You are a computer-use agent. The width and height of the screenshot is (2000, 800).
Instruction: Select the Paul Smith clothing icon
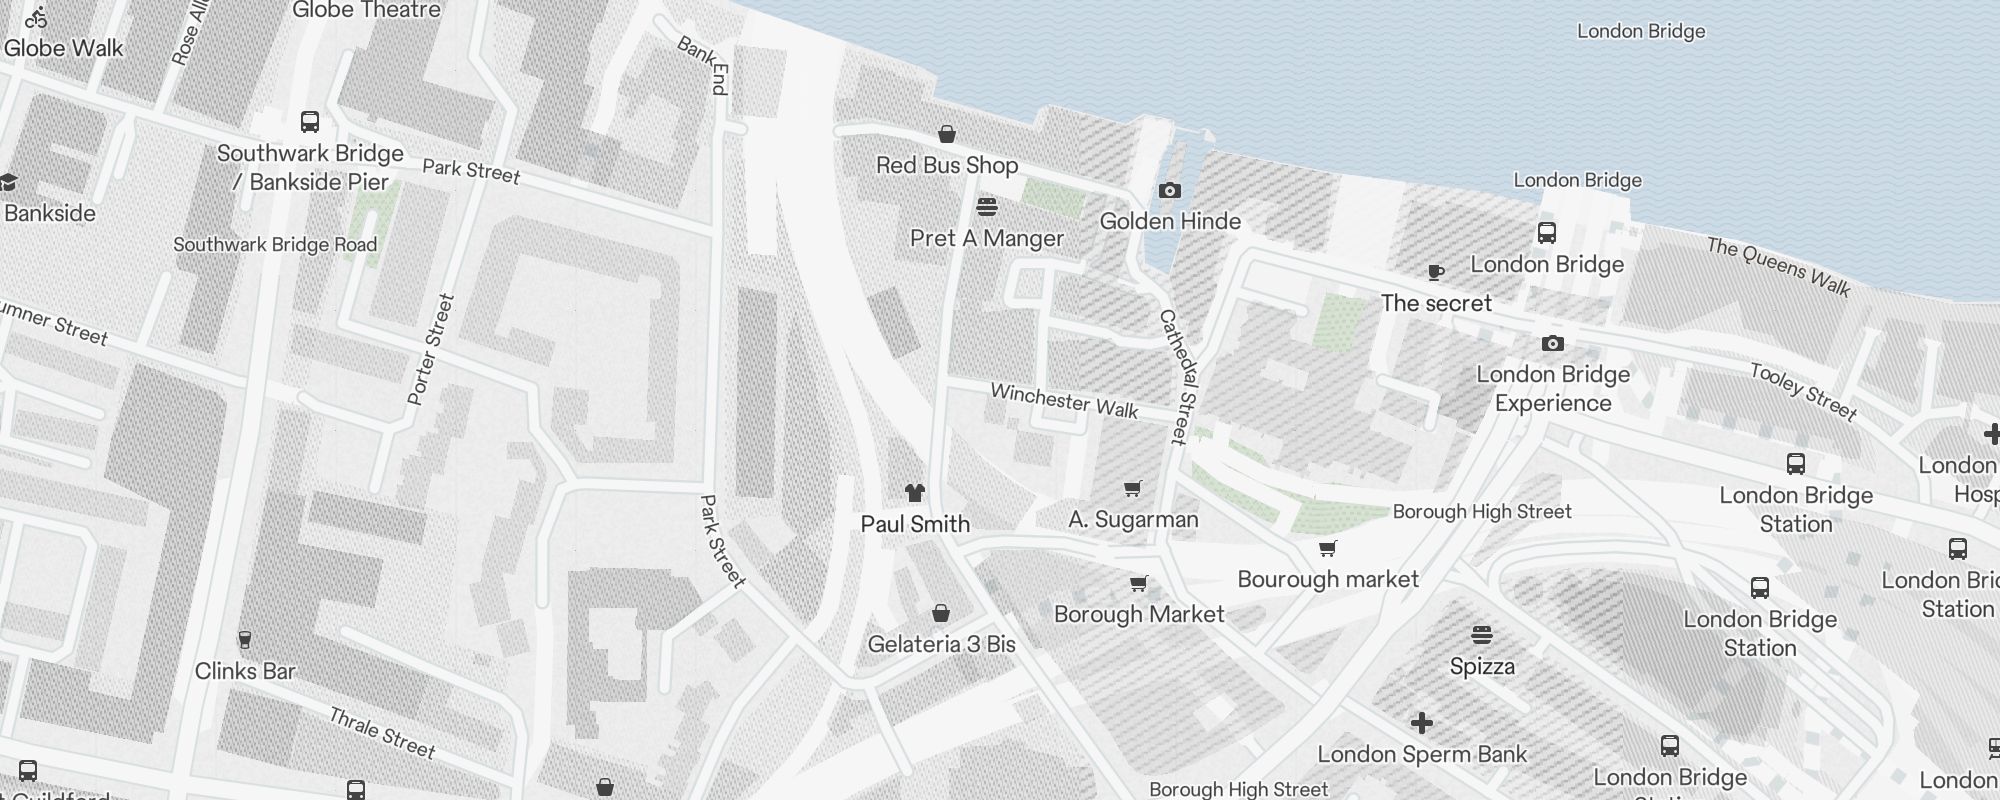click(914, 492)
